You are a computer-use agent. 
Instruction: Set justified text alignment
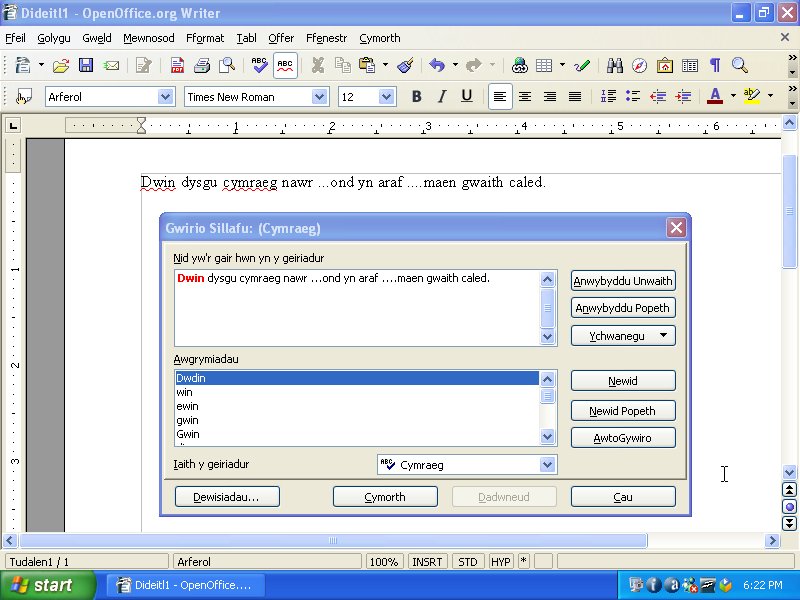coord(575,96)
